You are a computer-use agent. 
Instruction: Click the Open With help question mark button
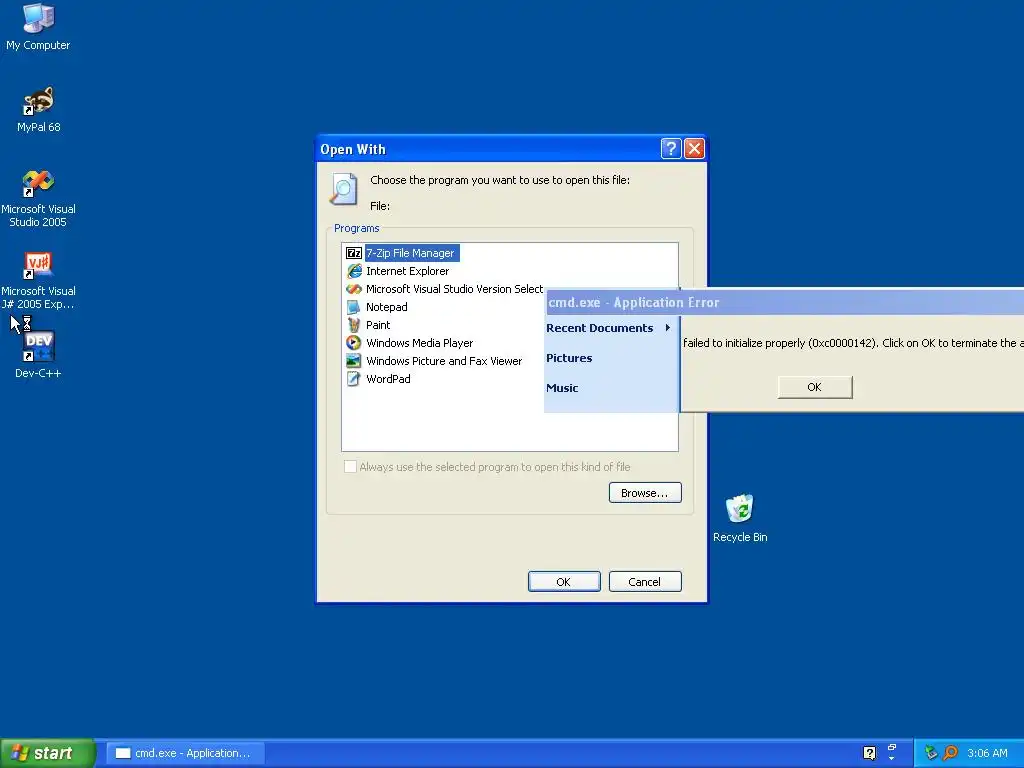(x=671, y=149)
